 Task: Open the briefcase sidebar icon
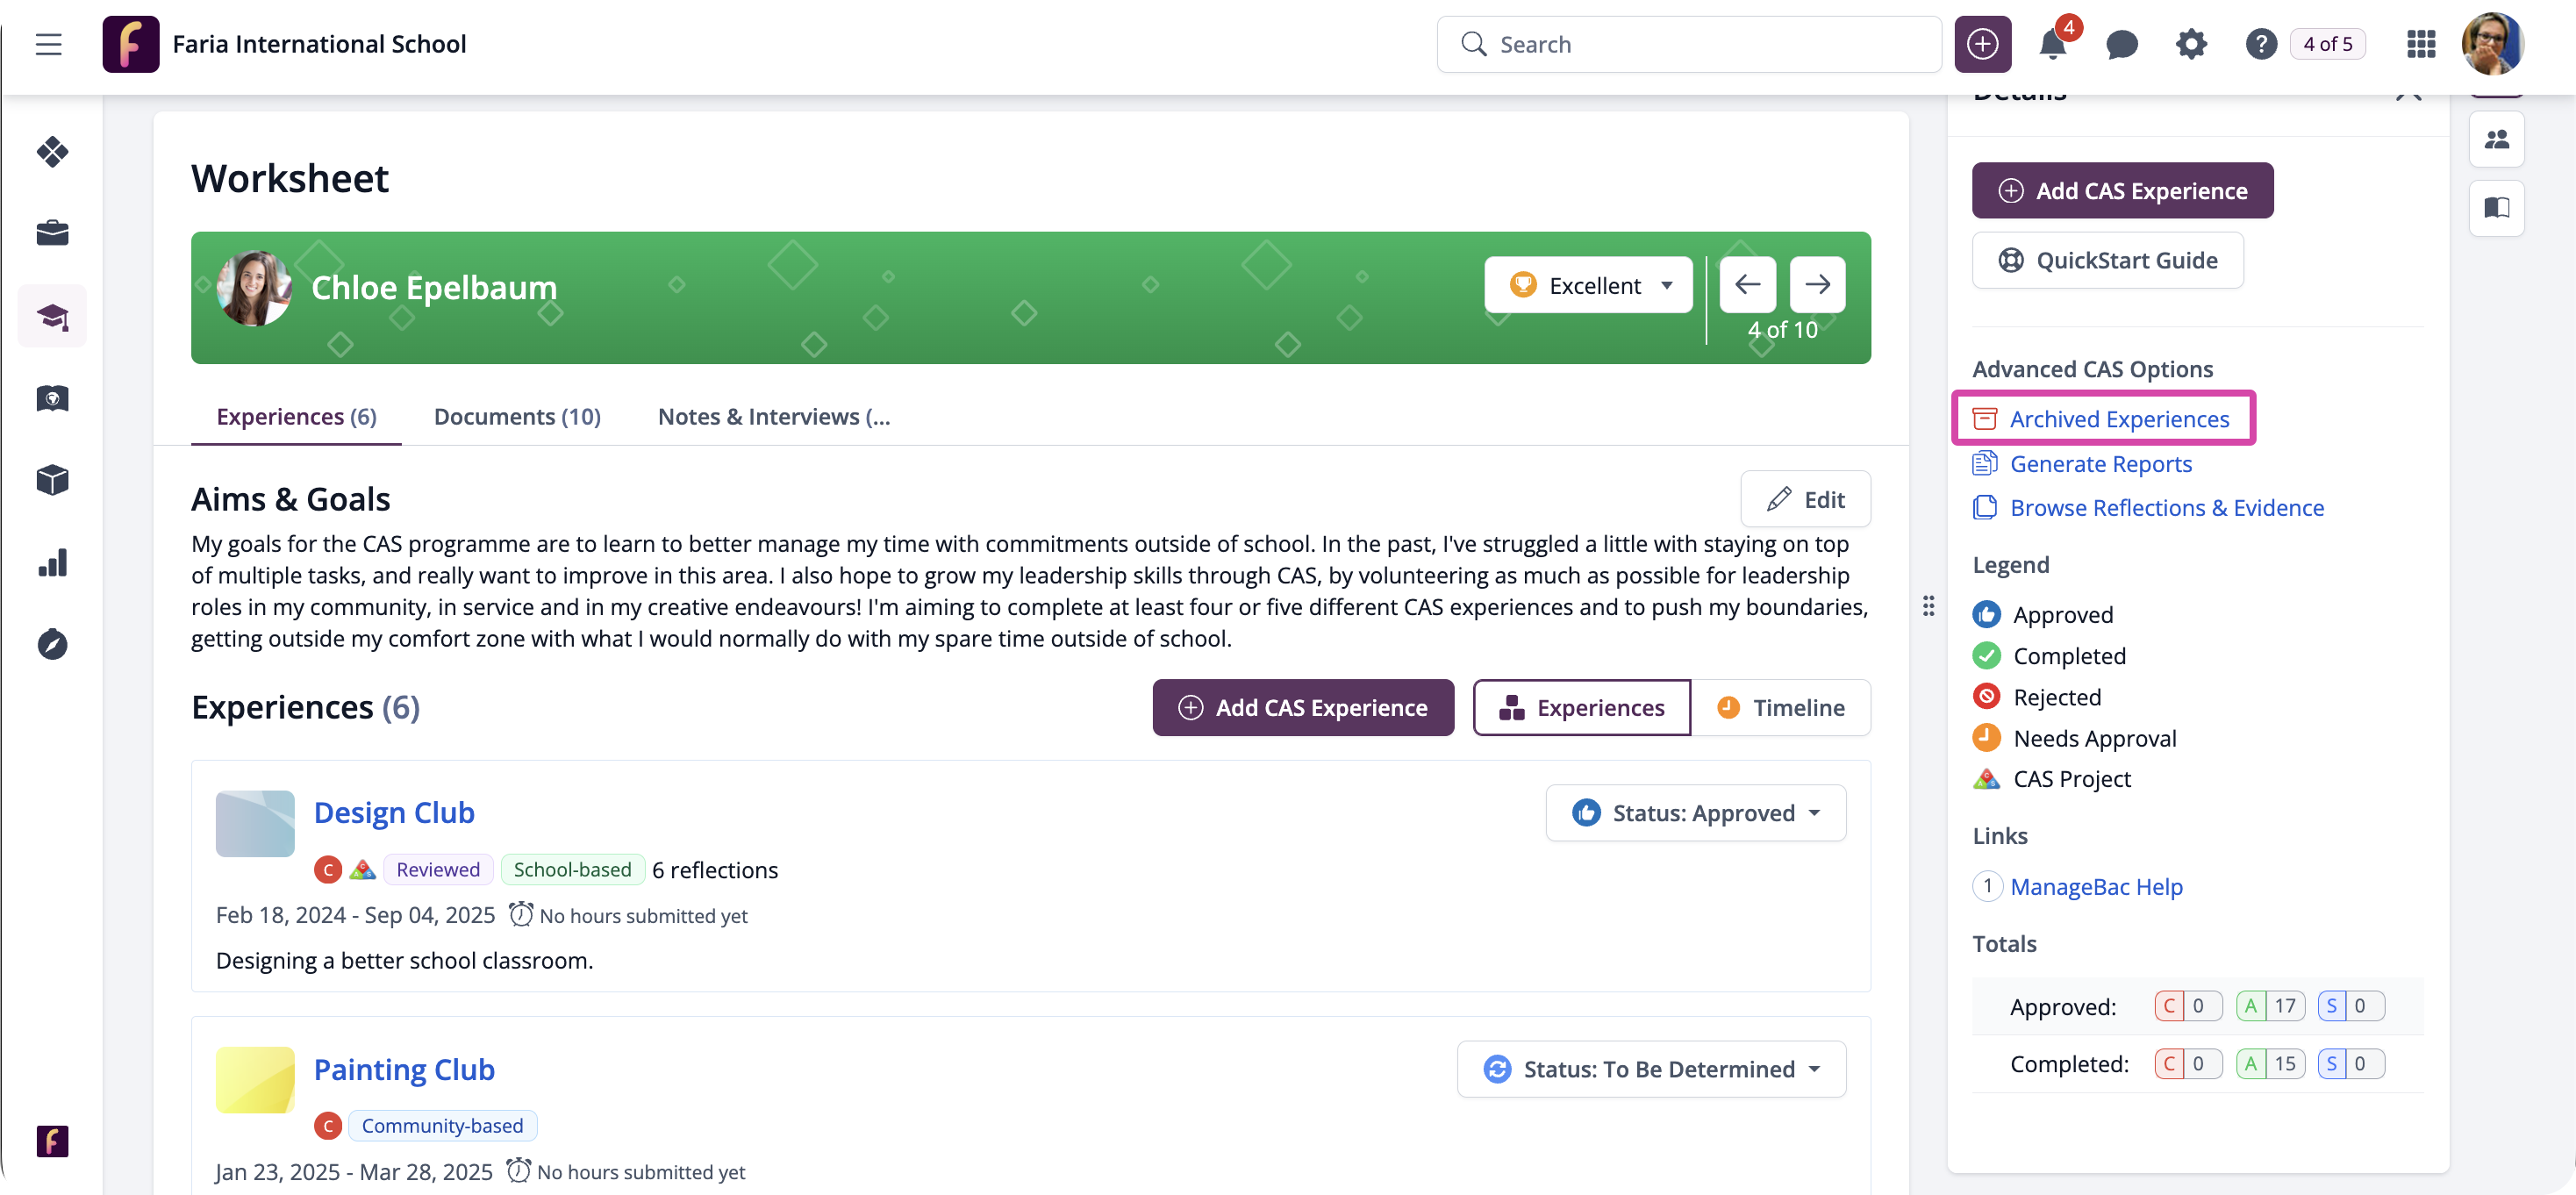(52, 234)
